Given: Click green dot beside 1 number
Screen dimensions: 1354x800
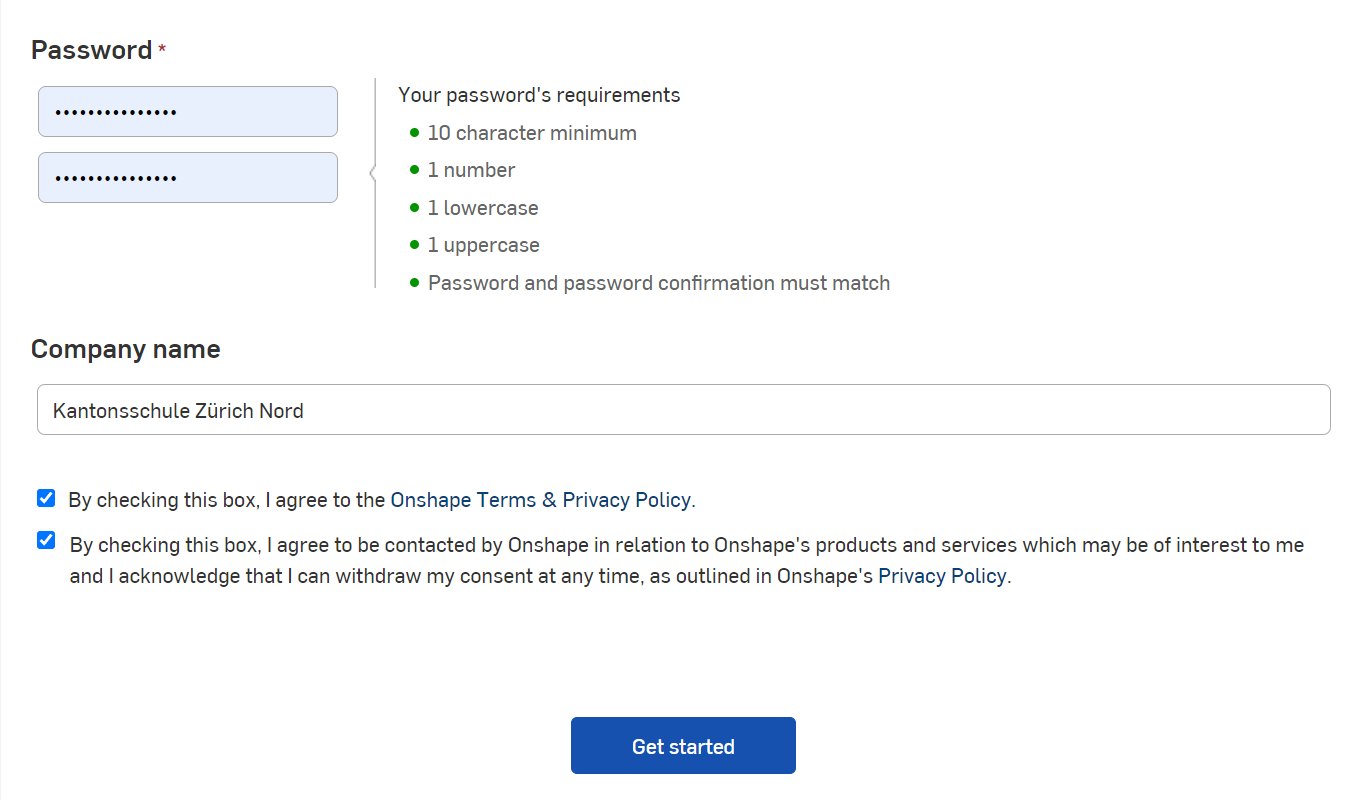Looking at the screenshot, I should (x=414, y=170).
